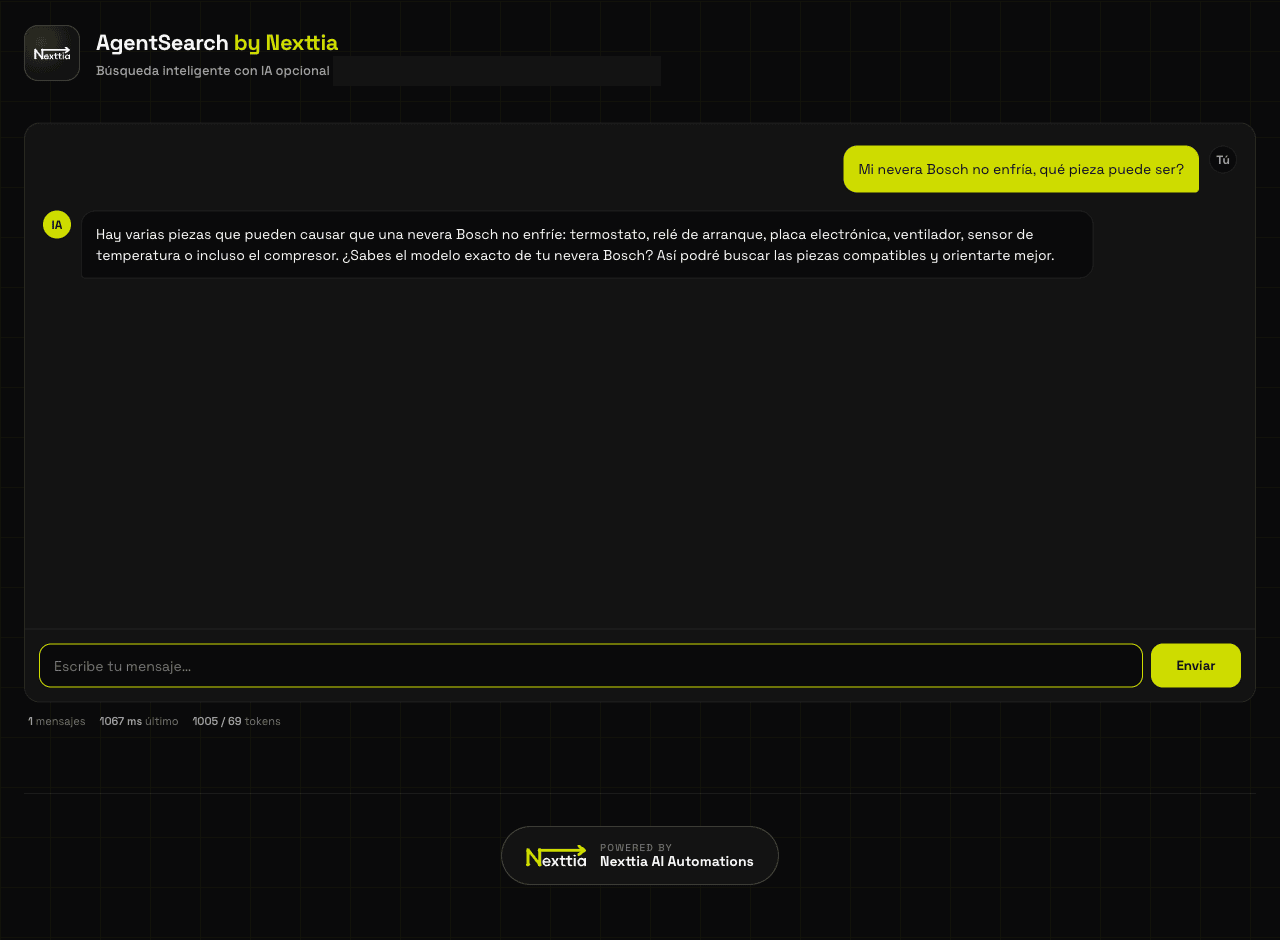Click the Nexttia arrow logo in footer
This screenshot has height=940, width=1280.
tap(556, 856)
